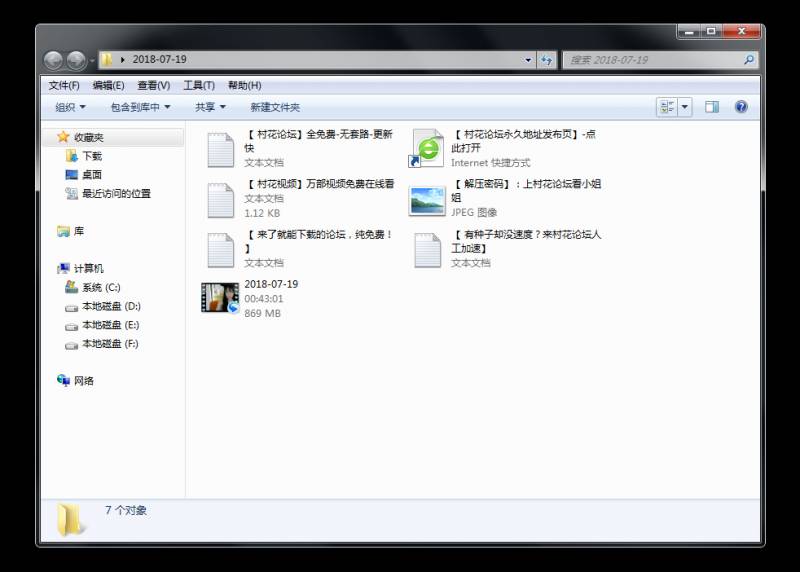Open the JPEG image file icon
This screenshot has height=572, width=800.
428,200
